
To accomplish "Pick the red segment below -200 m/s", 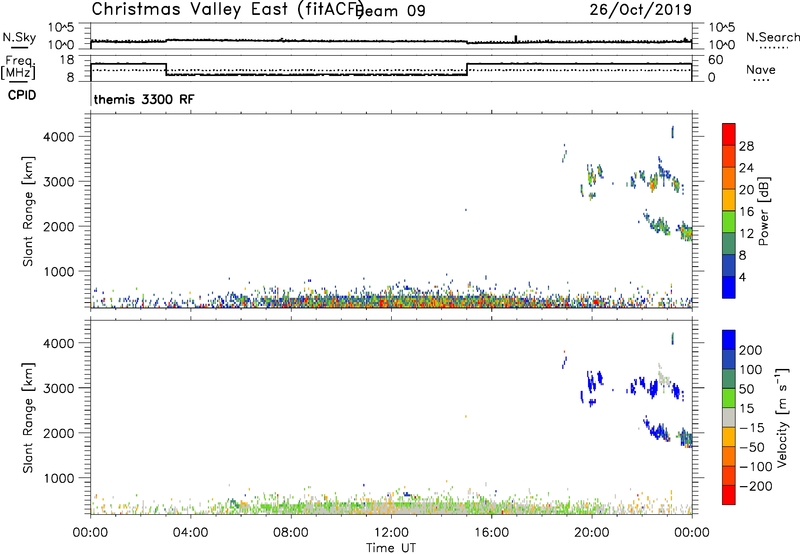I will pyautogui.click(x=729, y=495).
